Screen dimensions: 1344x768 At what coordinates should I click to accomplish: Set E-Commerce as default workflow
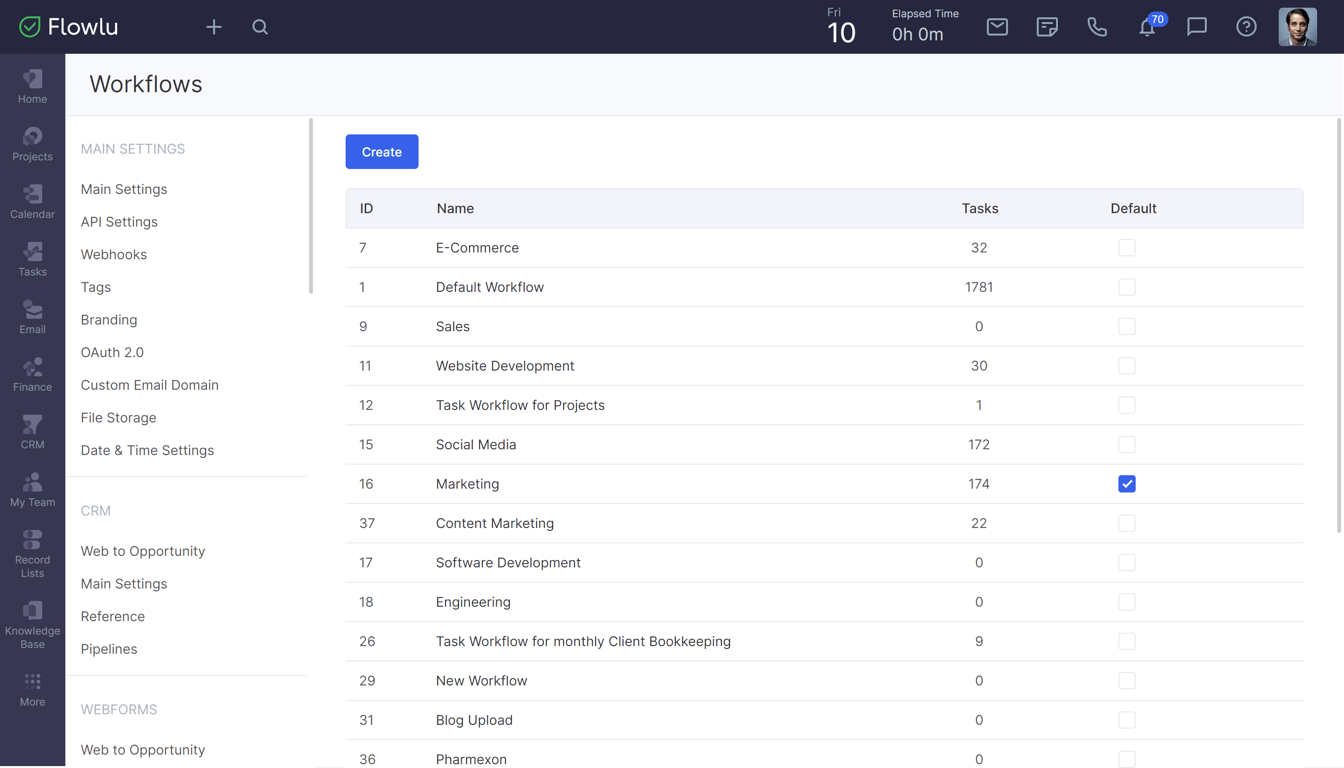click(1127, 248)
